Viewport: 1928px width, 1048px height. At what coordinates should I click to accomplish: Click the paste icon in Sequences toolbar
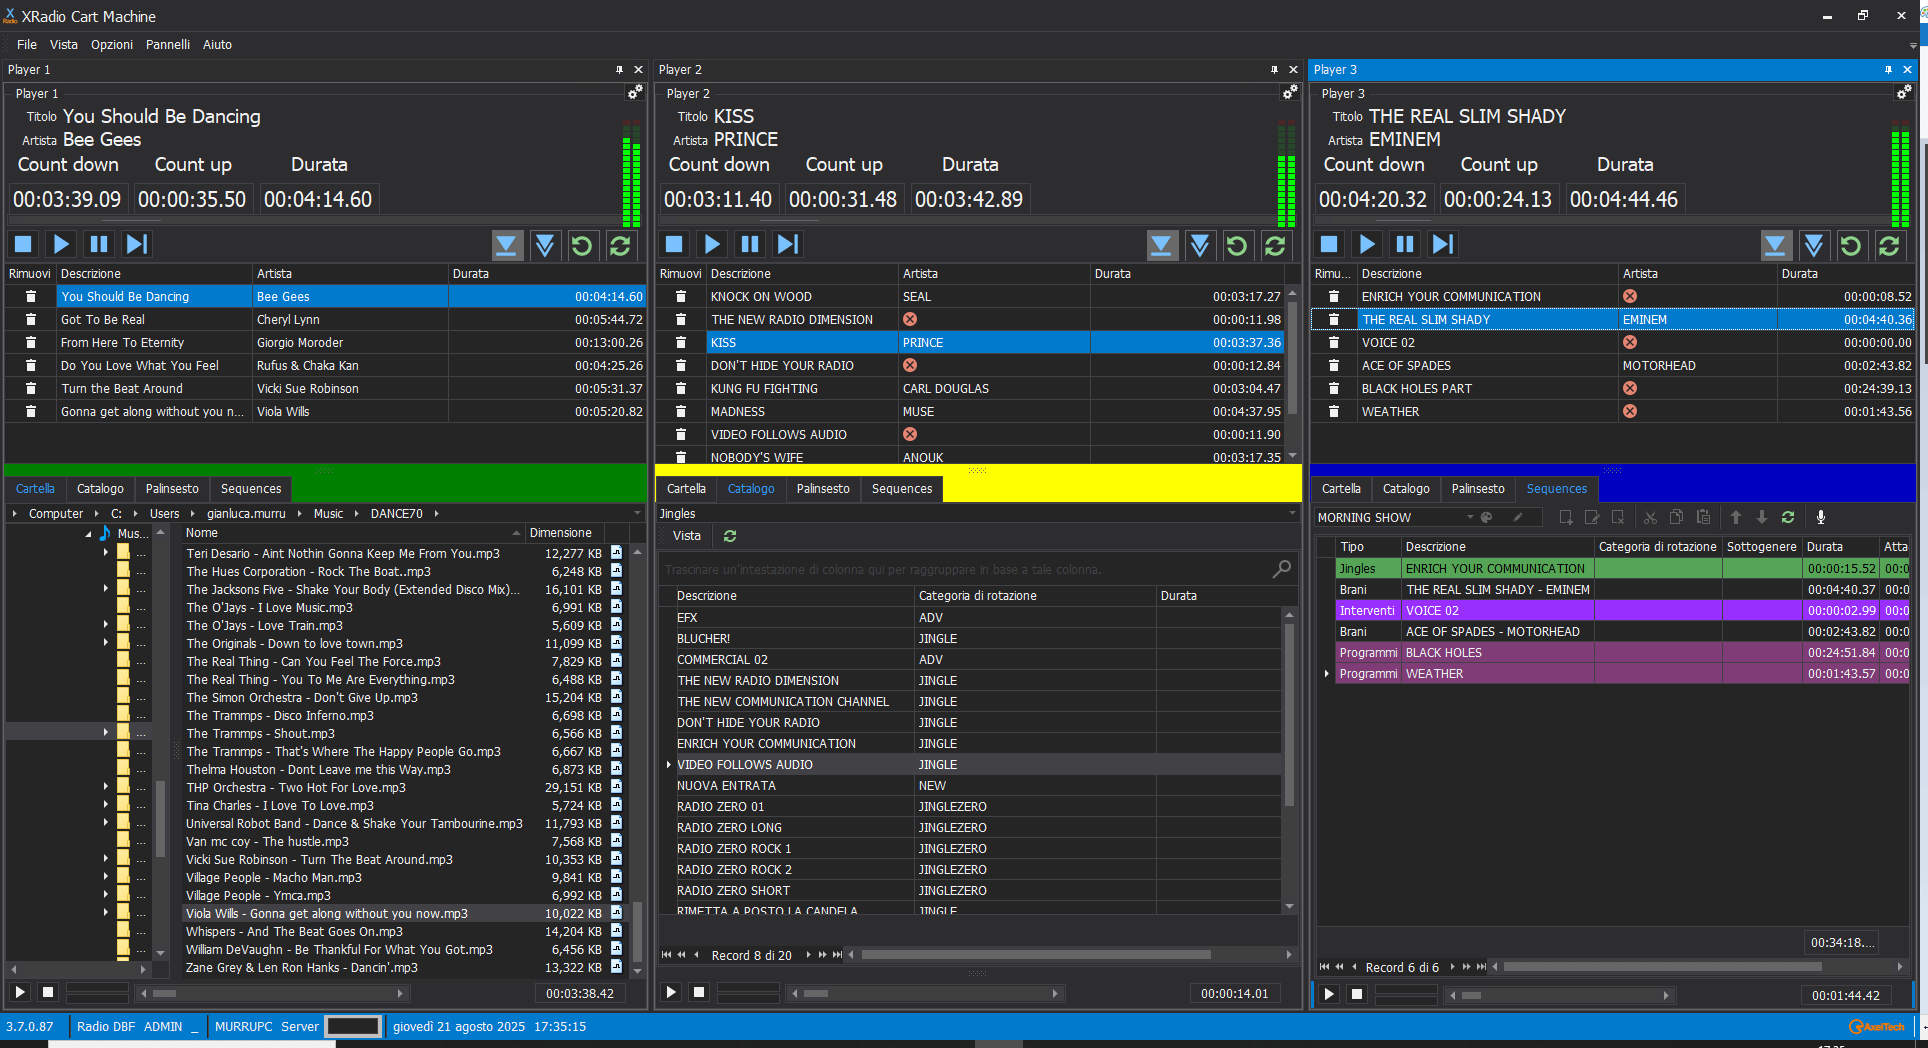tap(1704, 517)
